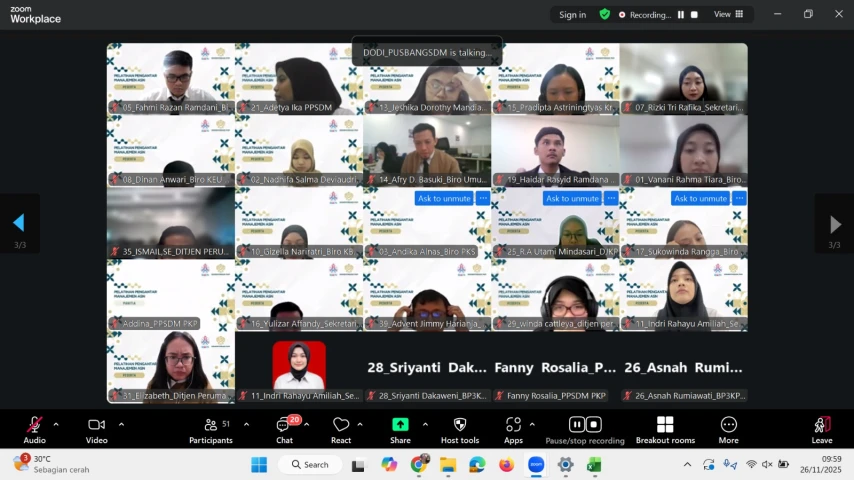Open the Participants panel
This screenshot has width=854, height=480.
pyautogui.click(x=211, y=429)
